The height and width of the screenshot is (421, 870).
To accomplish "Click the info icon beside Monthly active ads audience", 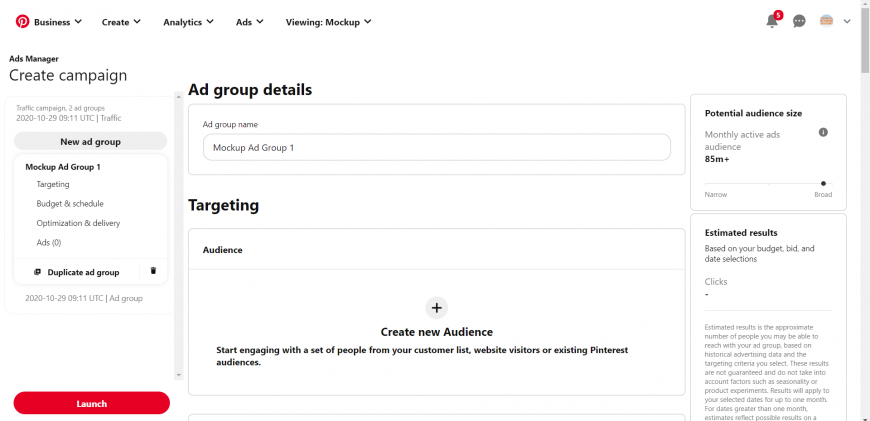I will pyautogui.click(x=823, y=132).
